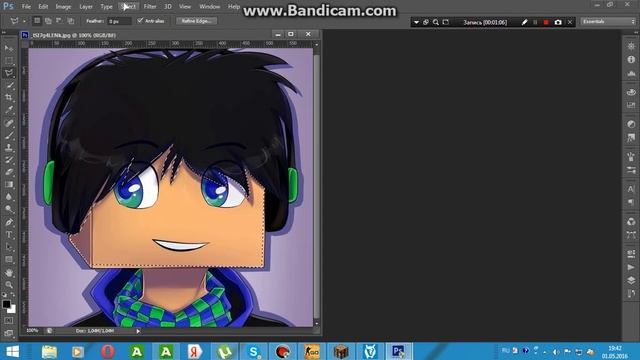Open the Windows Start button
Viewport: 640px width, 360px height.
coord(12,351)
